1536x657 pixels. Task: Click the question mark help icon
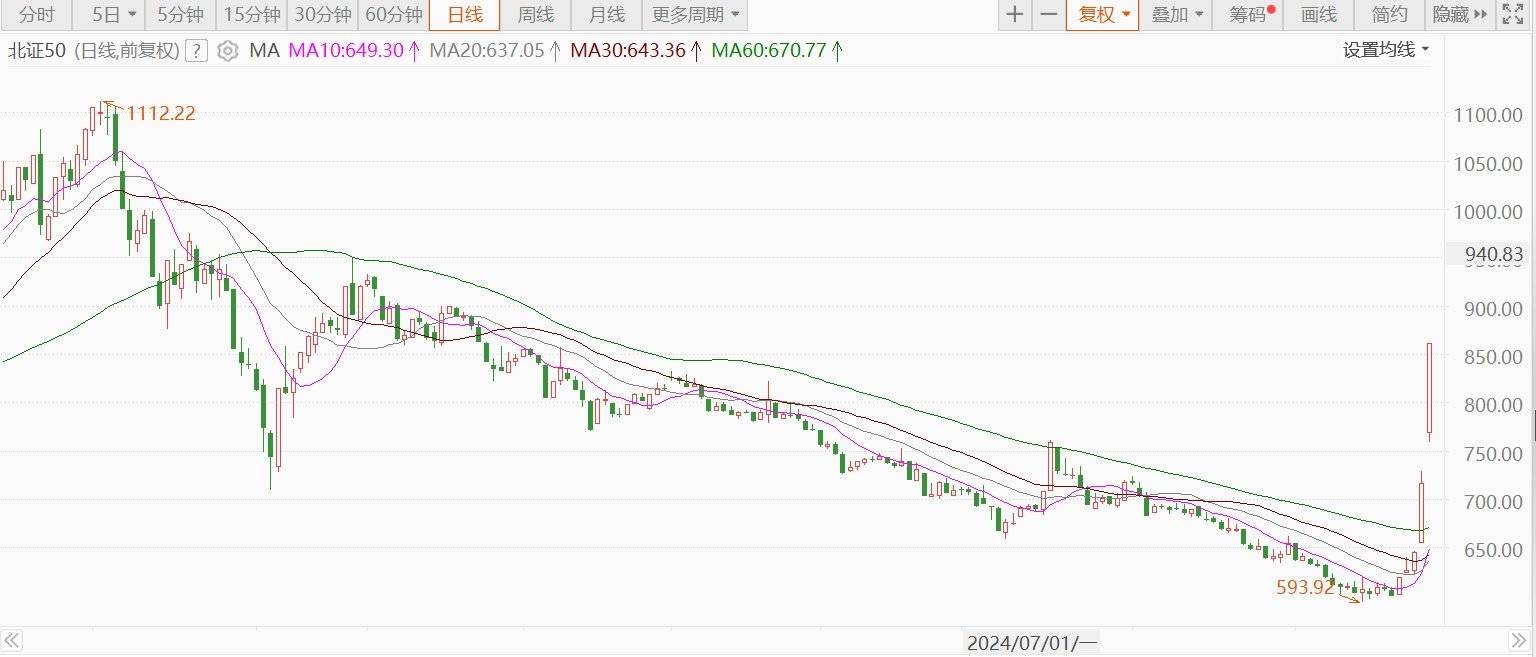click(197, 50)
